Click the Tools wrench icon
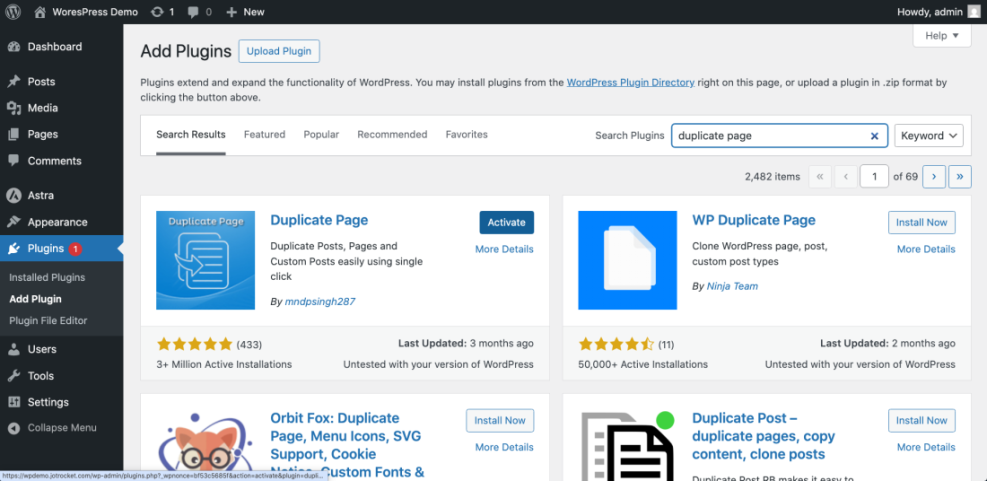The width and height of the screenshot is (987, 481). coord(14,376)
